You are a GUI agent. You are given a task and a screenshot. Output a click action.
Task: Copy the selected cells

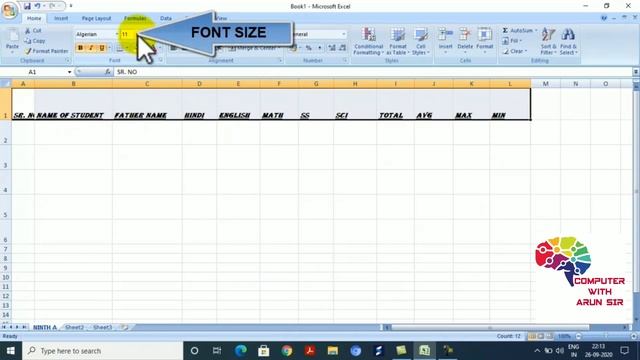tap(35, 41)
